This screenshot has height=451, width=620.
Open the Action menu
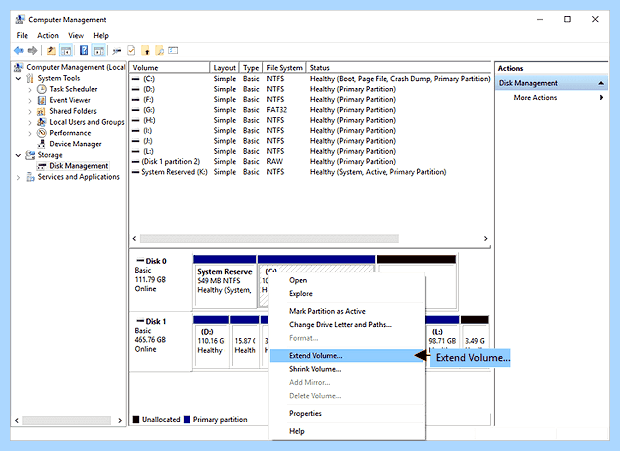[48, 36]
